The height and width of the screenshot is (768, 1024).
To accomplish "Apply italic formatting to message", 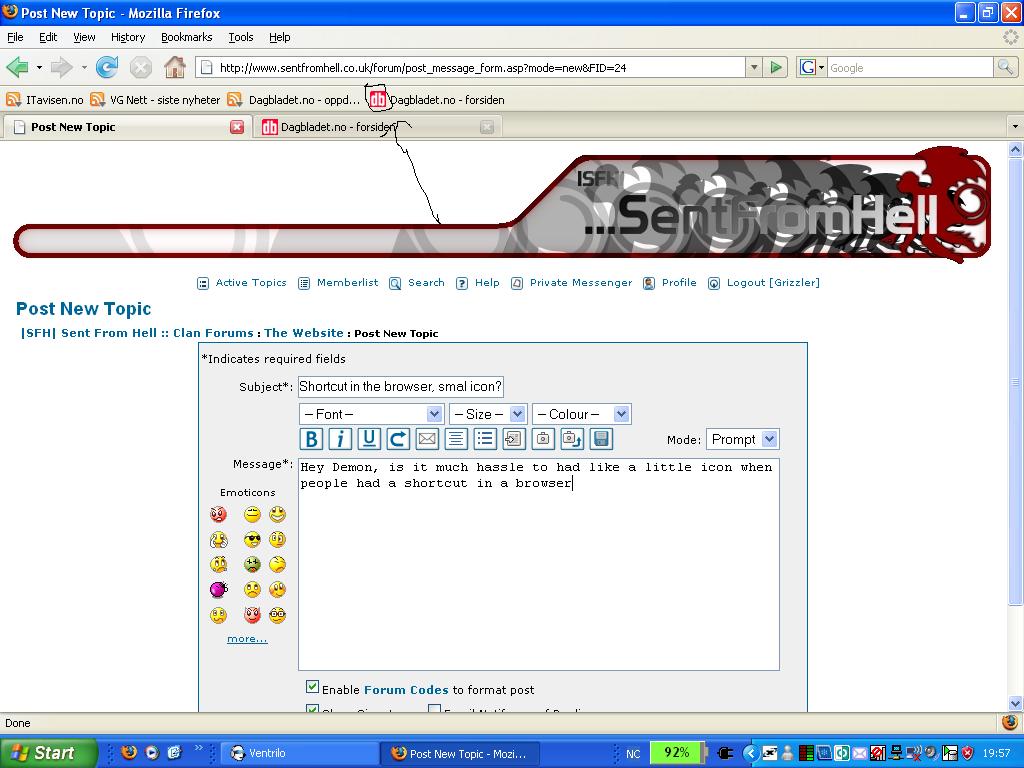I will [340, 439].
